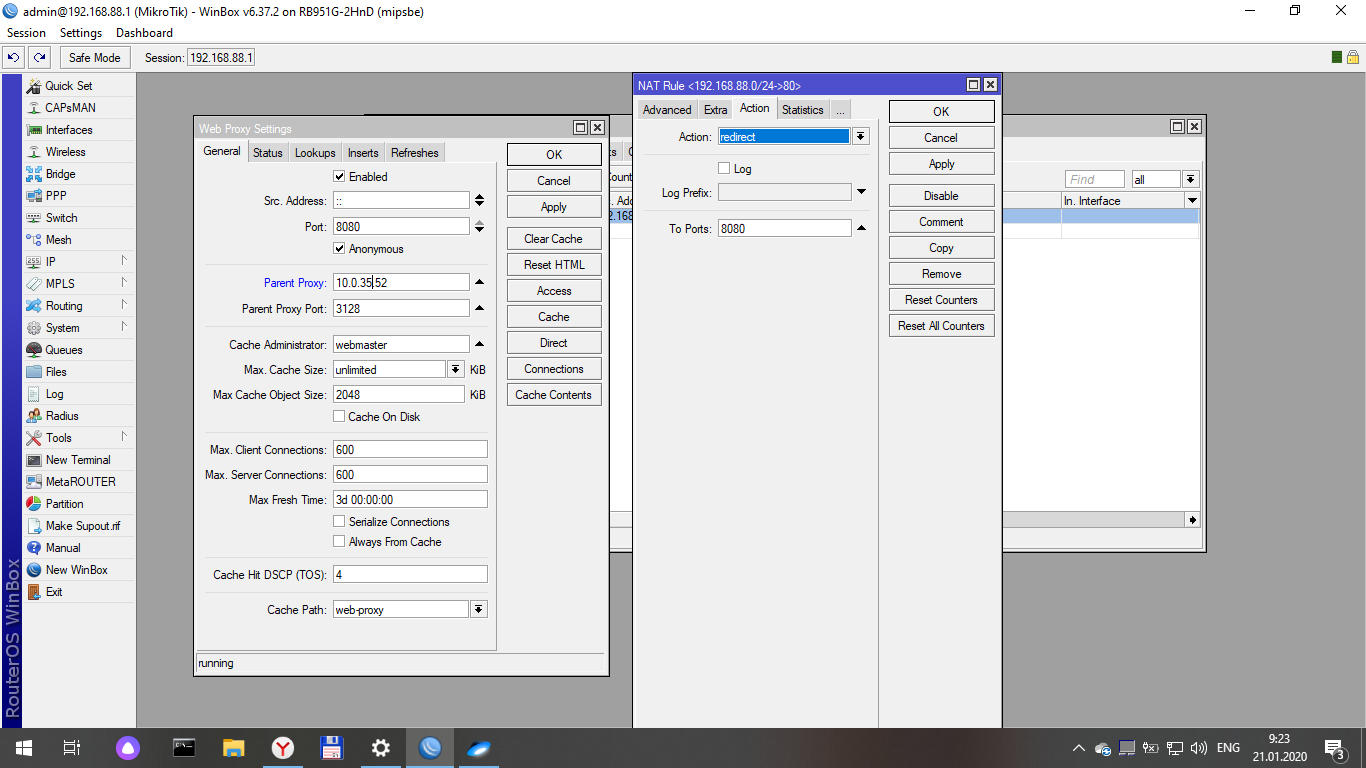Open the MetaROUTER section
1366x768 pixels.
(78, 482)
